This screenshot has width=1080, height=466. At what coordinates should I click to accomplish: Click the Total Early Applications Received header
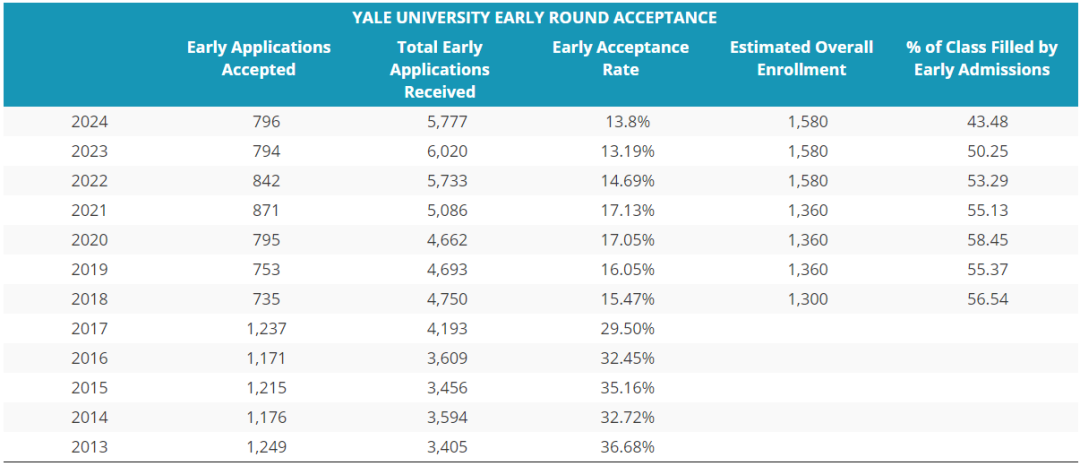coord(440,70)
